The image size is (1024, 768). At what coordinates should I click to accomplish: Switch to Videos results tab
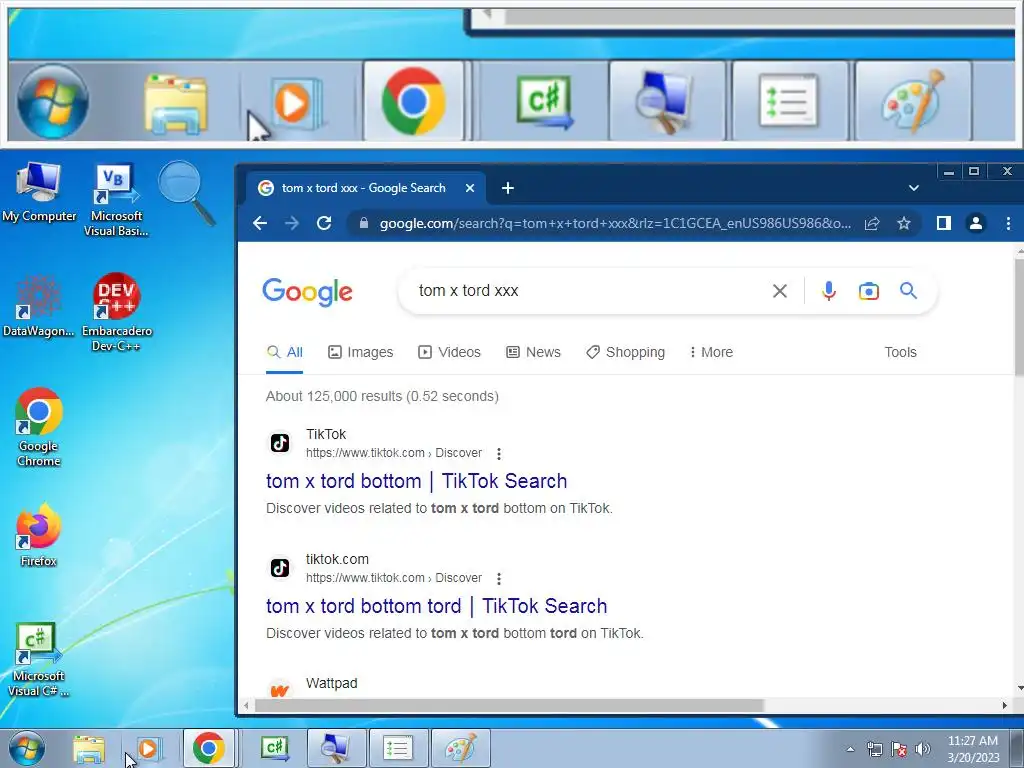(x=449, y=352)
